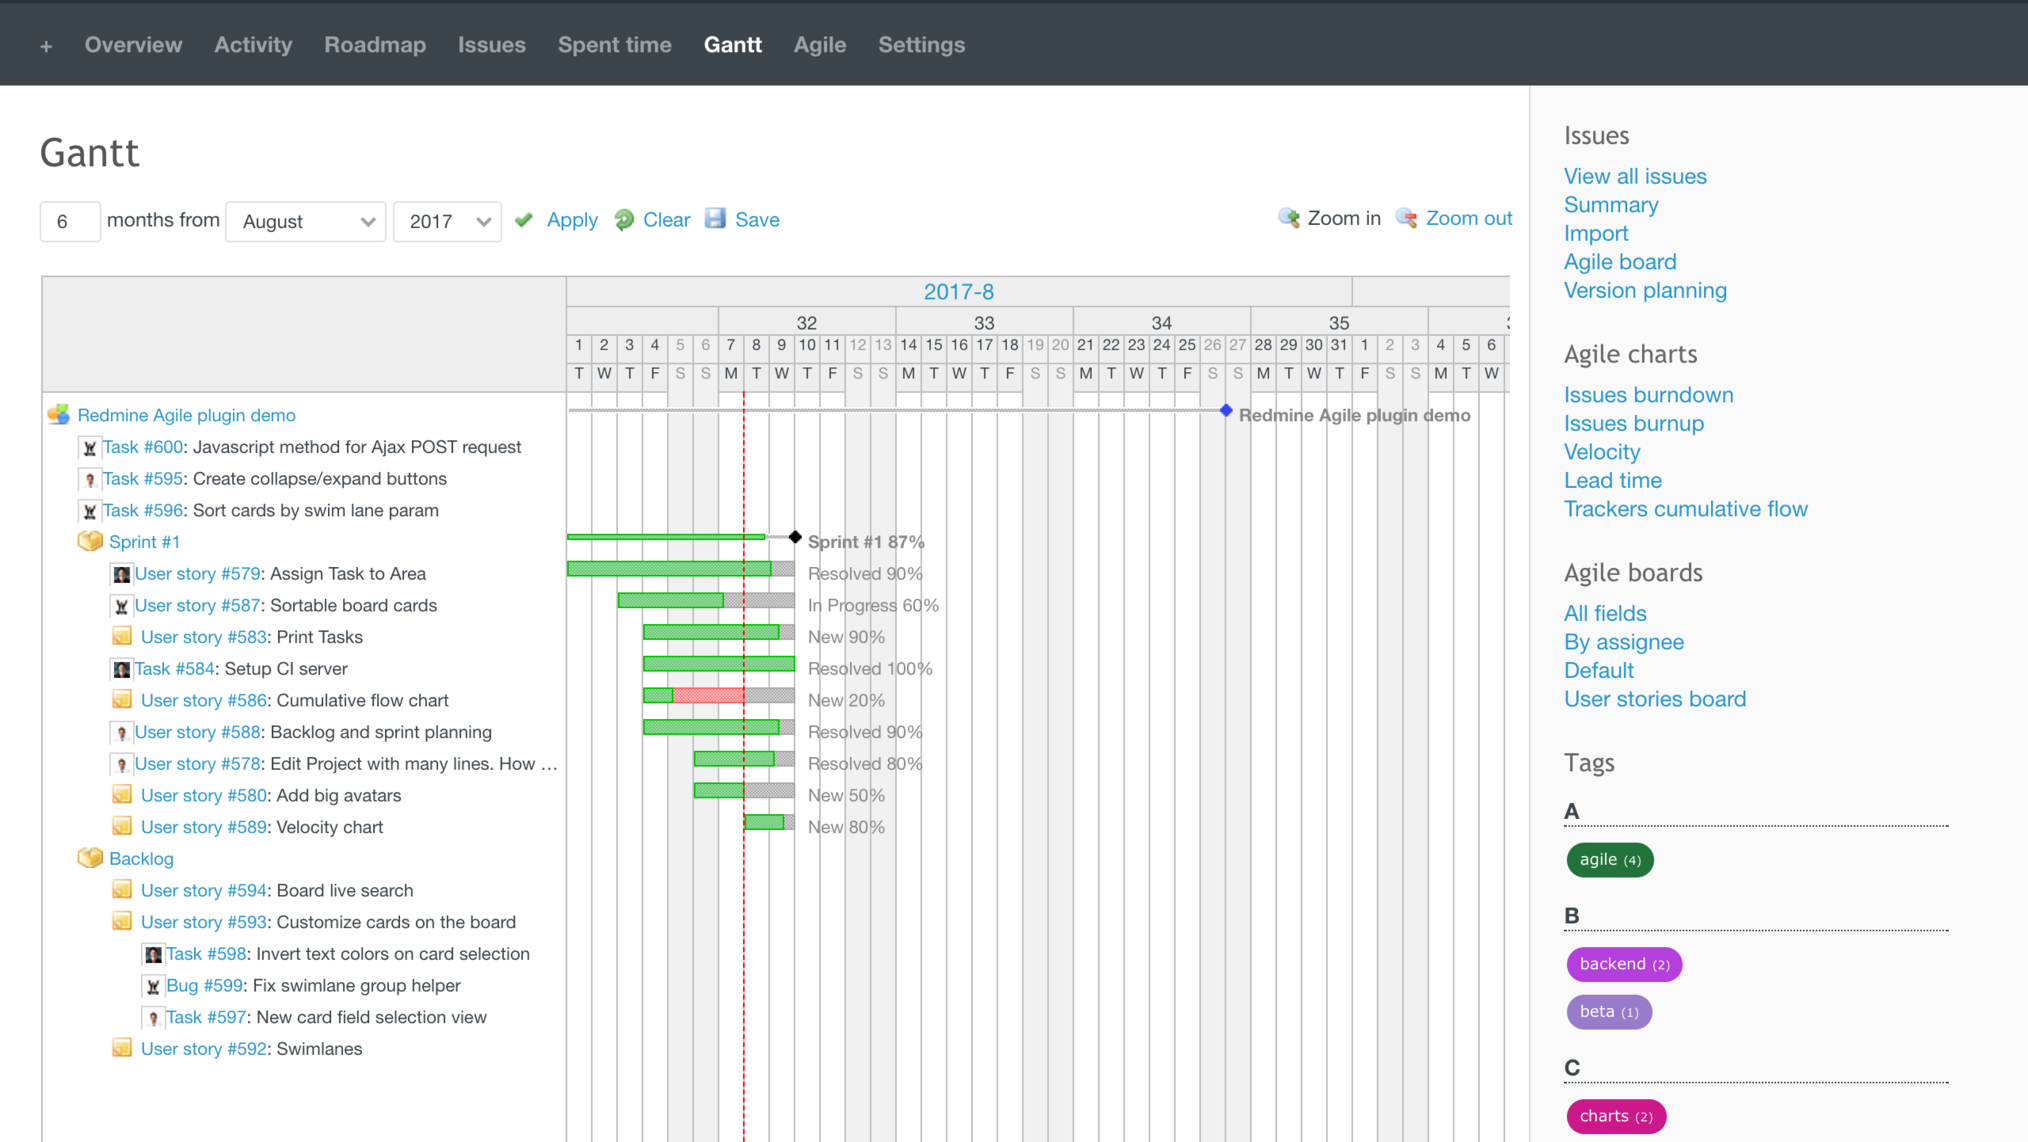Click the Zoom out magnifier icon
This screenshot has height=1142, width=2028.
[x=1407, y=218]
